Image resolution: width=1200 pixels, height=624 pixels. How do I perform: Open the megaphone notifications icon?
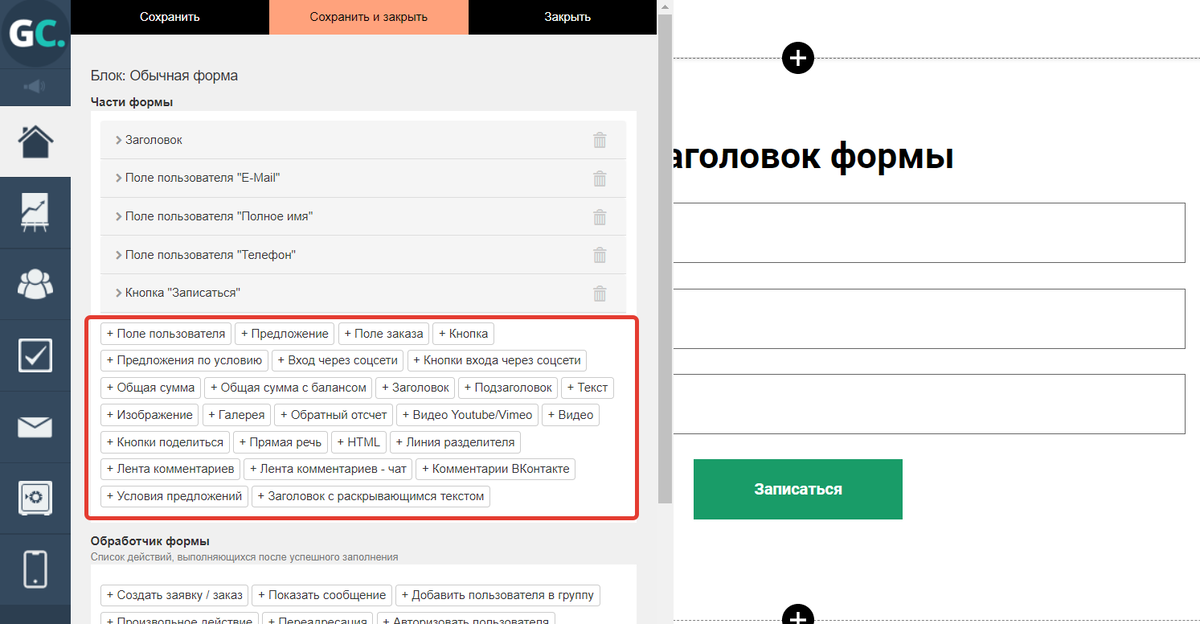(35, 86)
